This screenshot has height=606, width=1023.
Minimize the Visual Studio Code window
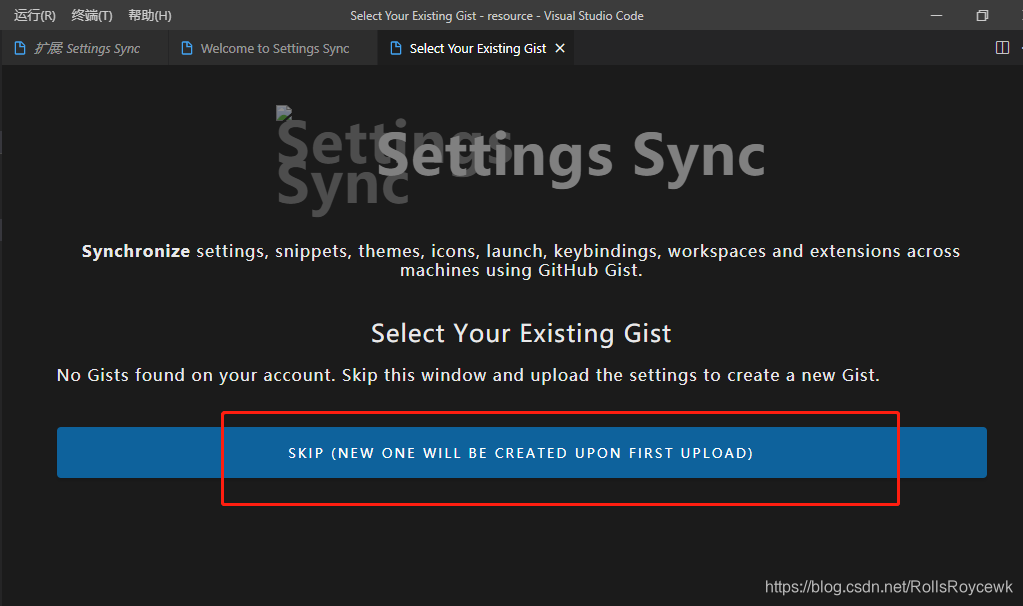pyautogui.click(x=936, y=16)
